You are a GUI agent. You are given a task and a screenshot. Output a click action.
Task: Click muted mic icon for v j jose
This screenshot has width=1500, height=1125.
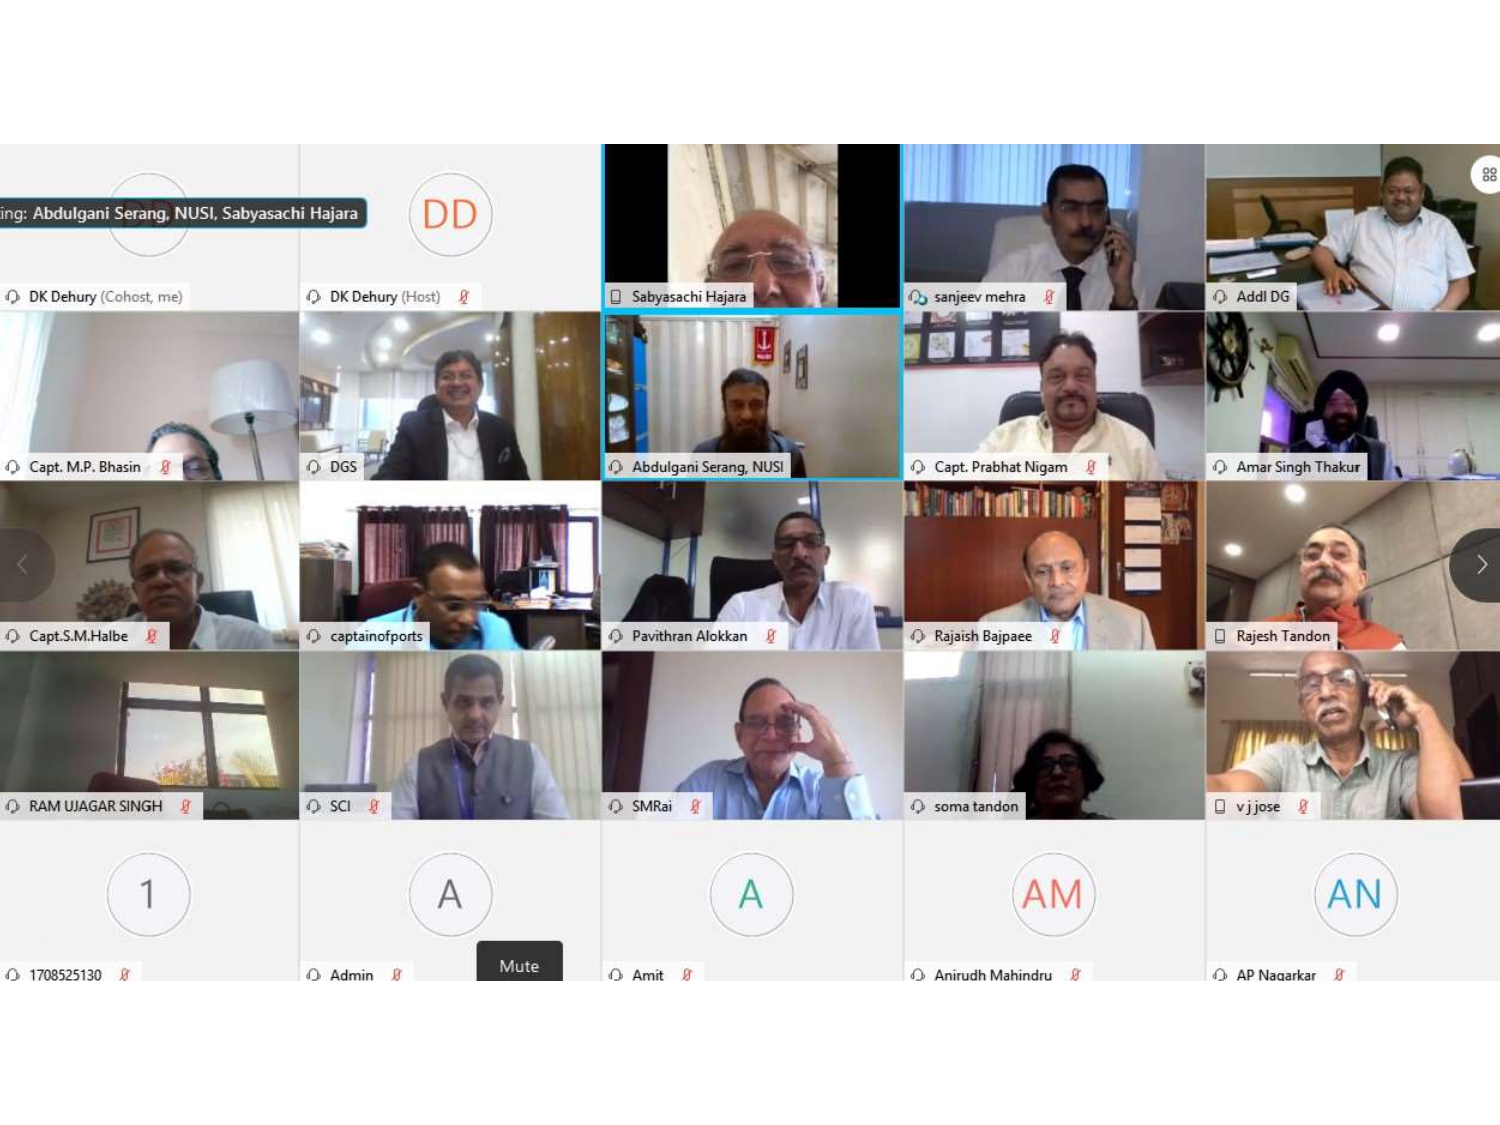tap(1302, 806)
